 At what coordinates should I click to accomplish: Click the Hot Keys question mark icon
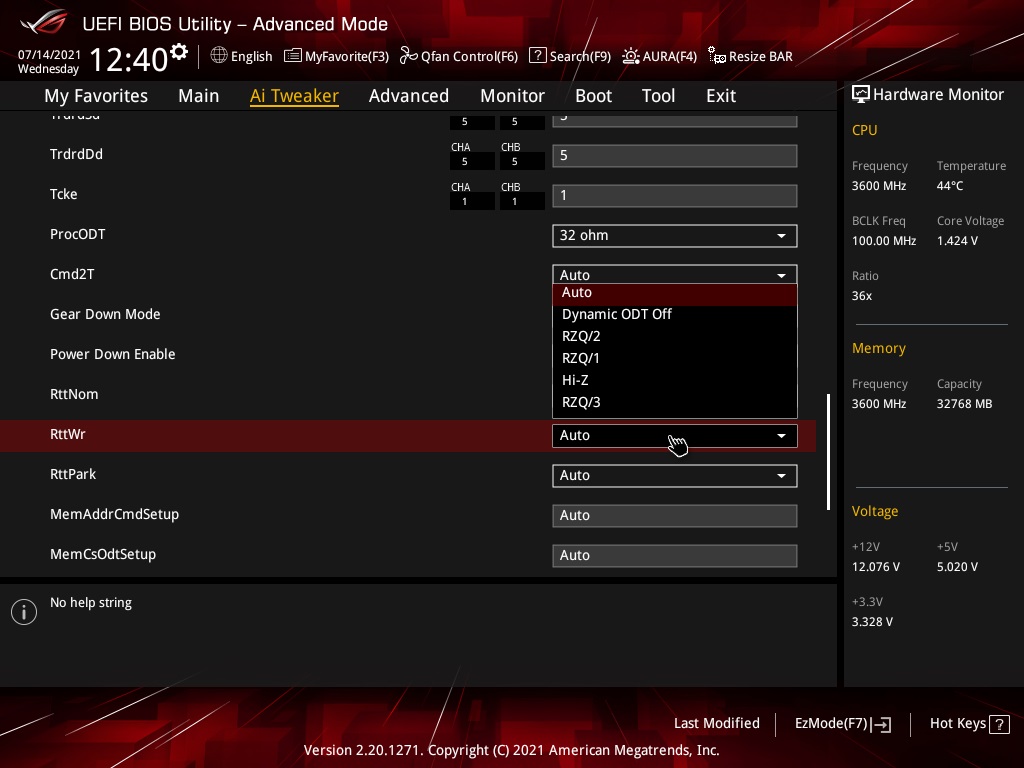[999, 724]
